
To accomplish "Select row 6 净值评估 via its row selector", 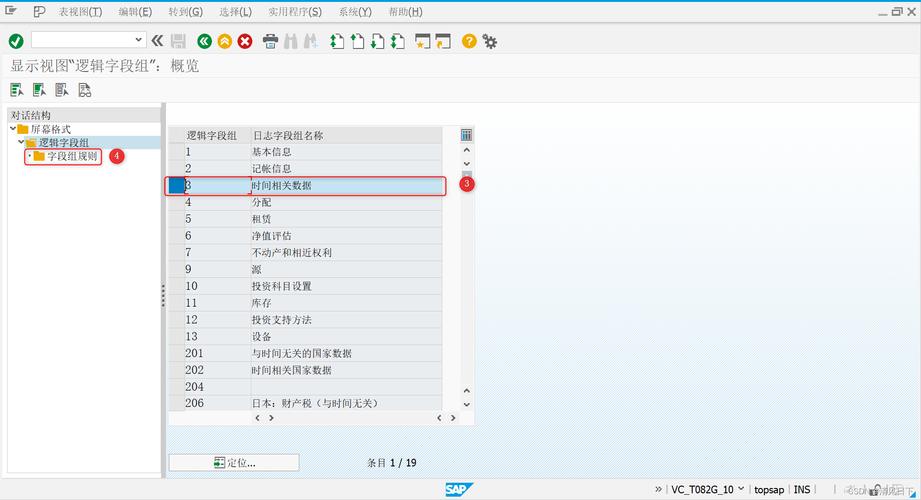I will click(x=176, y=236).
